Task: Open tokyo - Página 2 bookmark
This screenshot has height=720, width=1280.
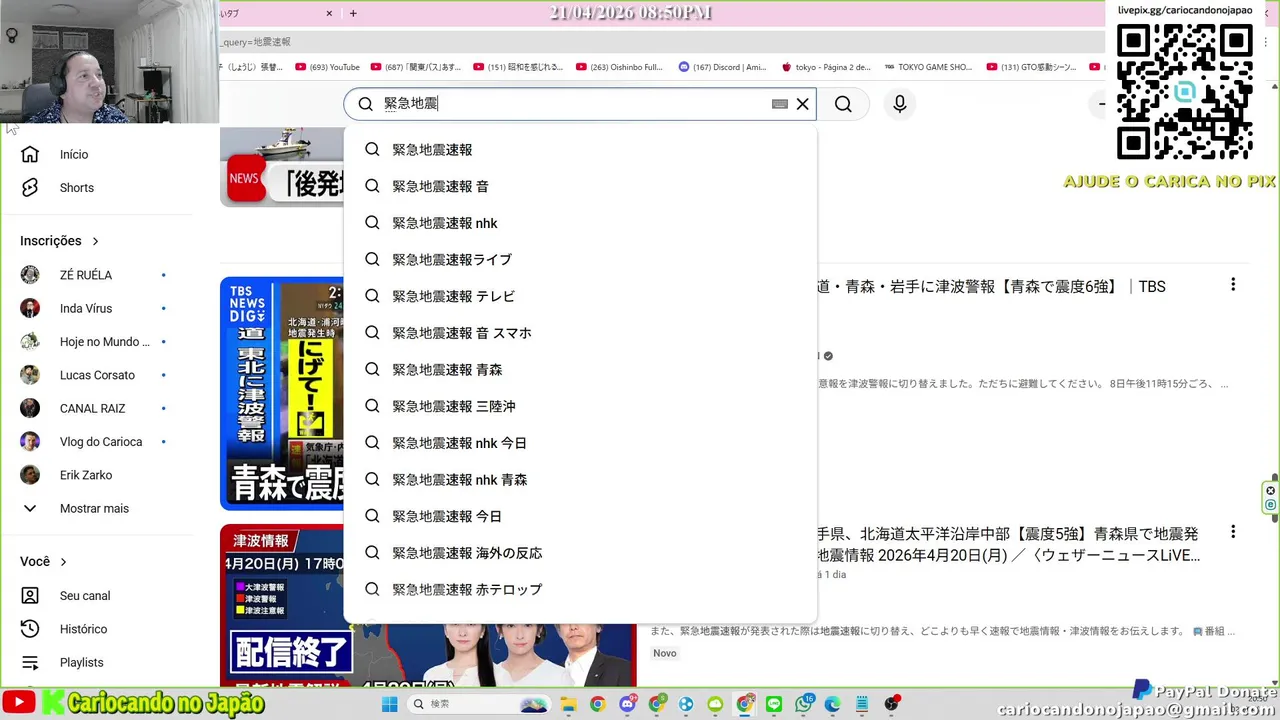Action: pyautogui.click(x=825, y=67)
